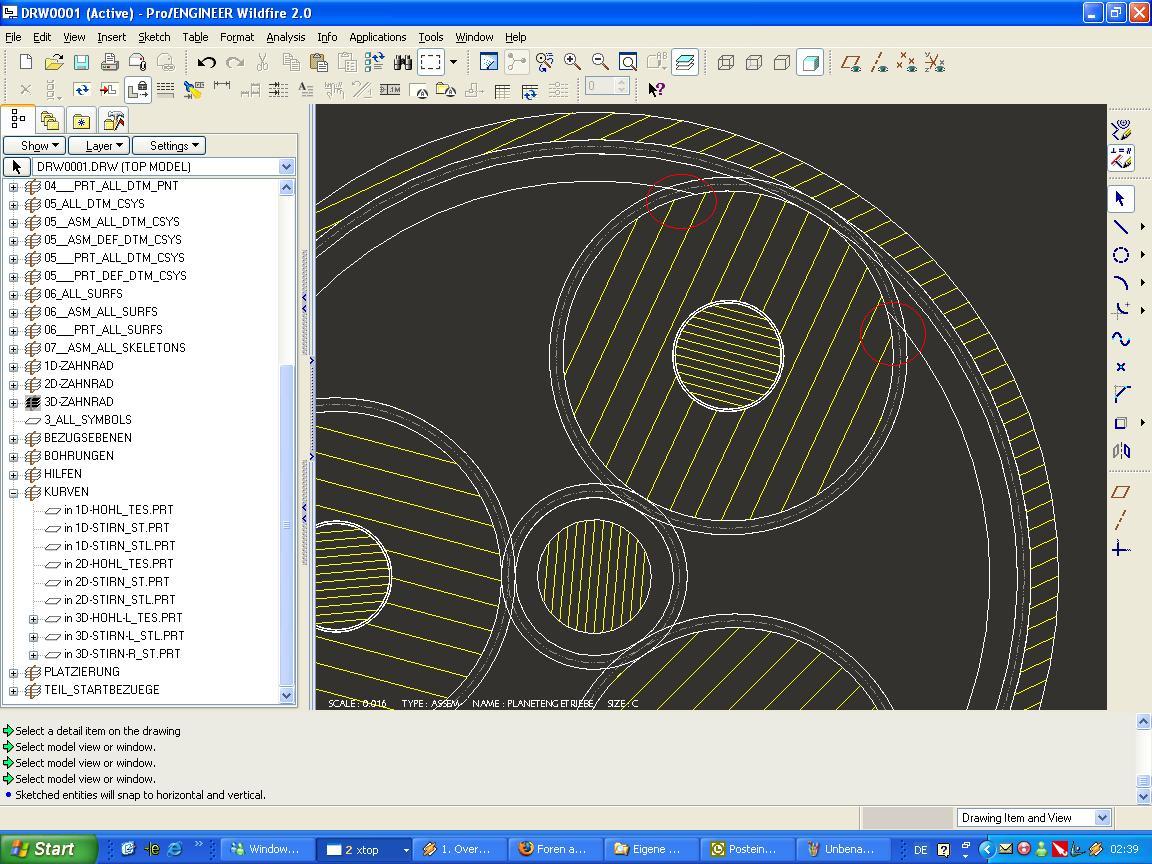Open the context-sensitive help pointer
The height and width of the screenshot is (864, 1152).
point(656,90)
